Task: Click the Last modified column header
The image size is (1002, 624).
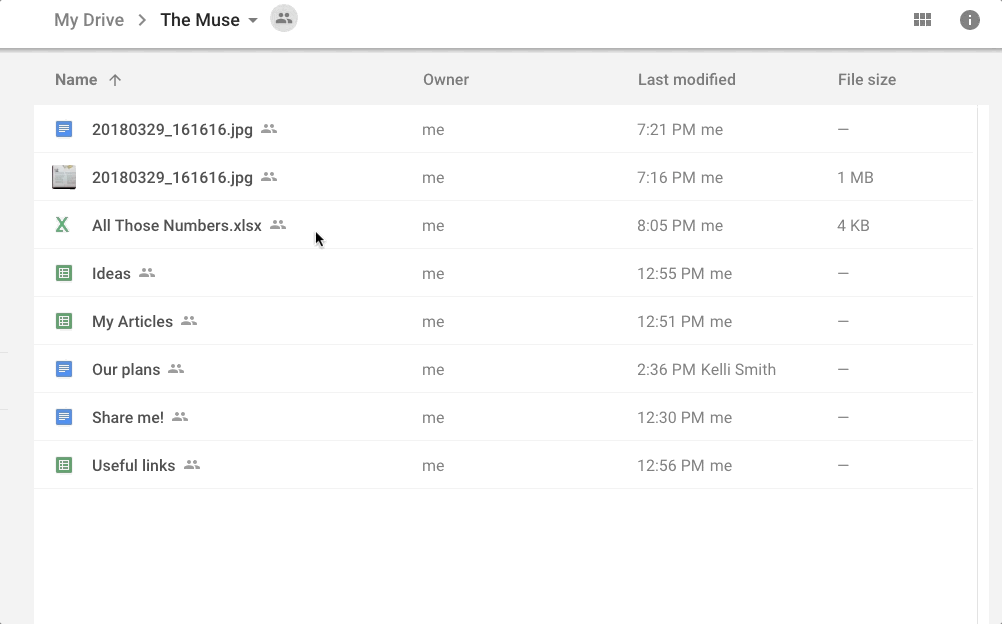Action: click(x=686, y=79)
